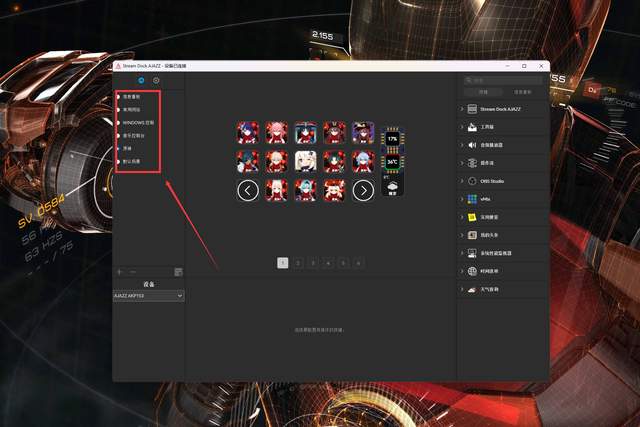Click the weather cloud plugin icon
This screenshot has width=640, height=427.
[472, 289]
